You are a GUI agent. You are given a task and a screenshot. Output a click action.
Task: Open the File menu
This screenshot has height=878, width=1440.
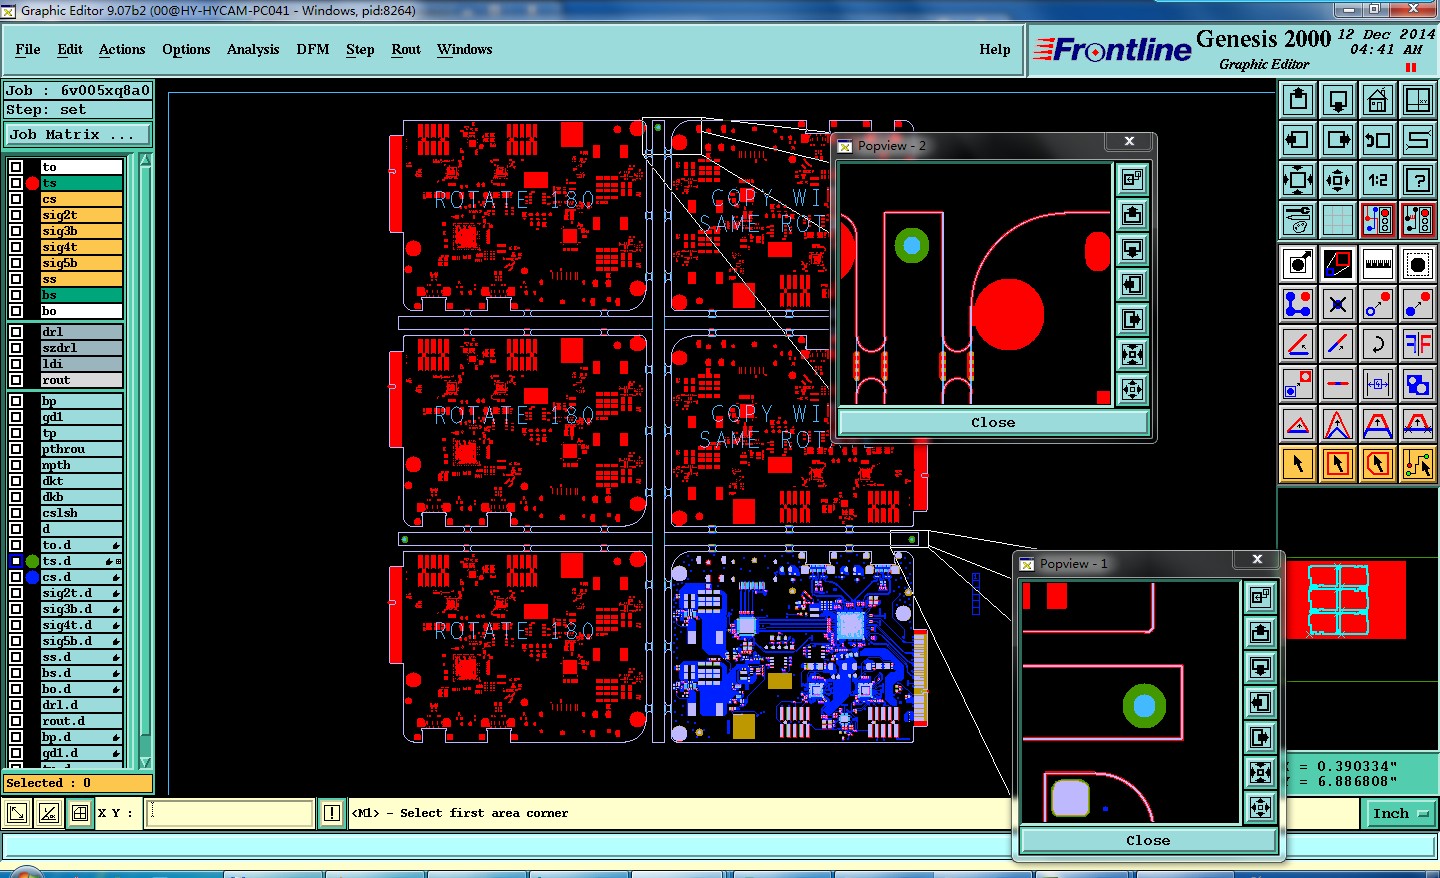[x=28, y=49]
